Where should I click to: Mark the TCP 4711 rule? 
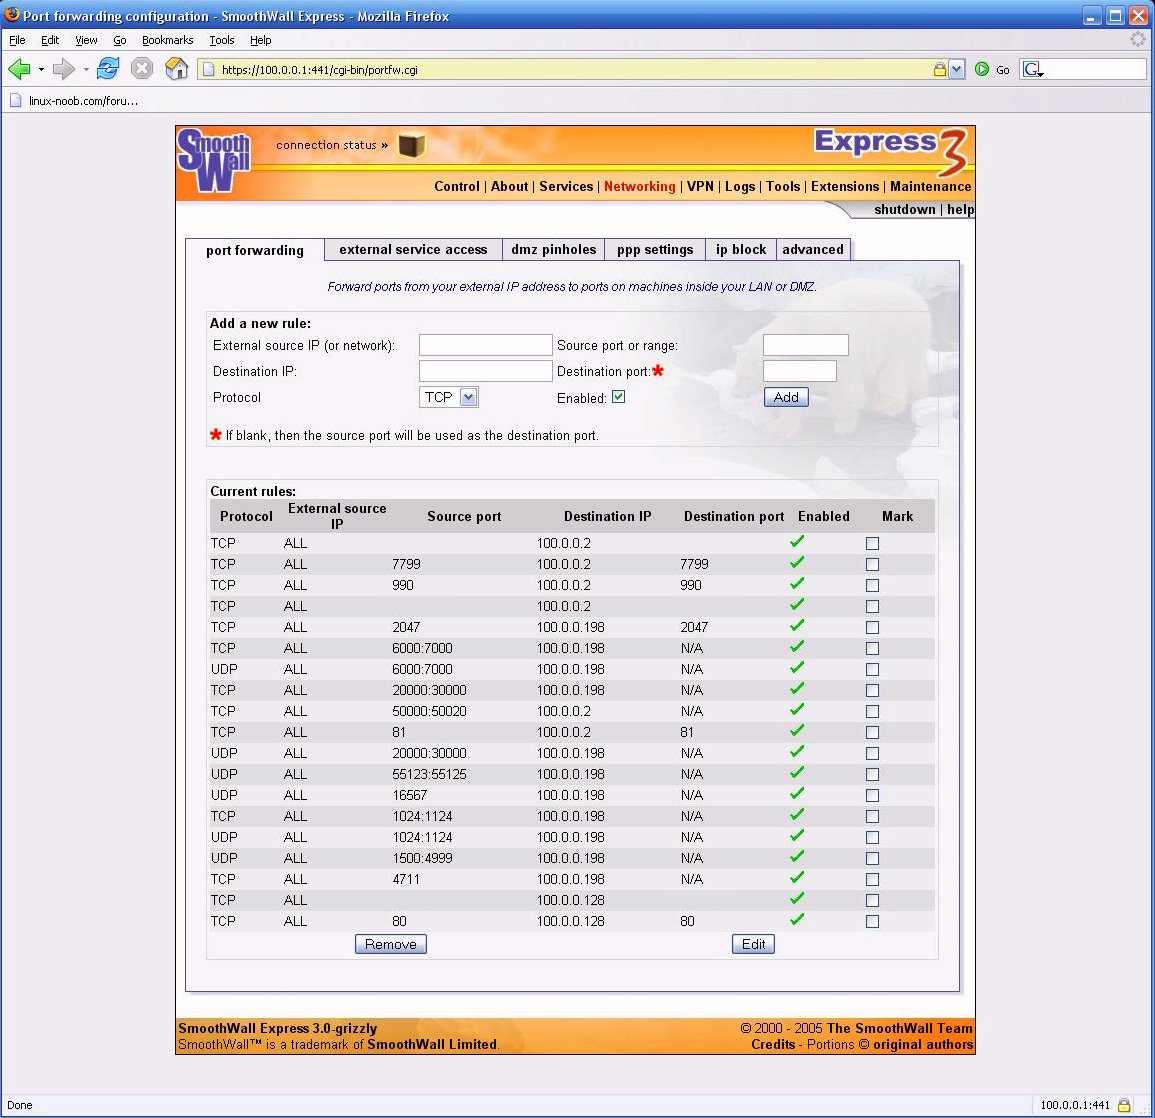click(872, 879)
